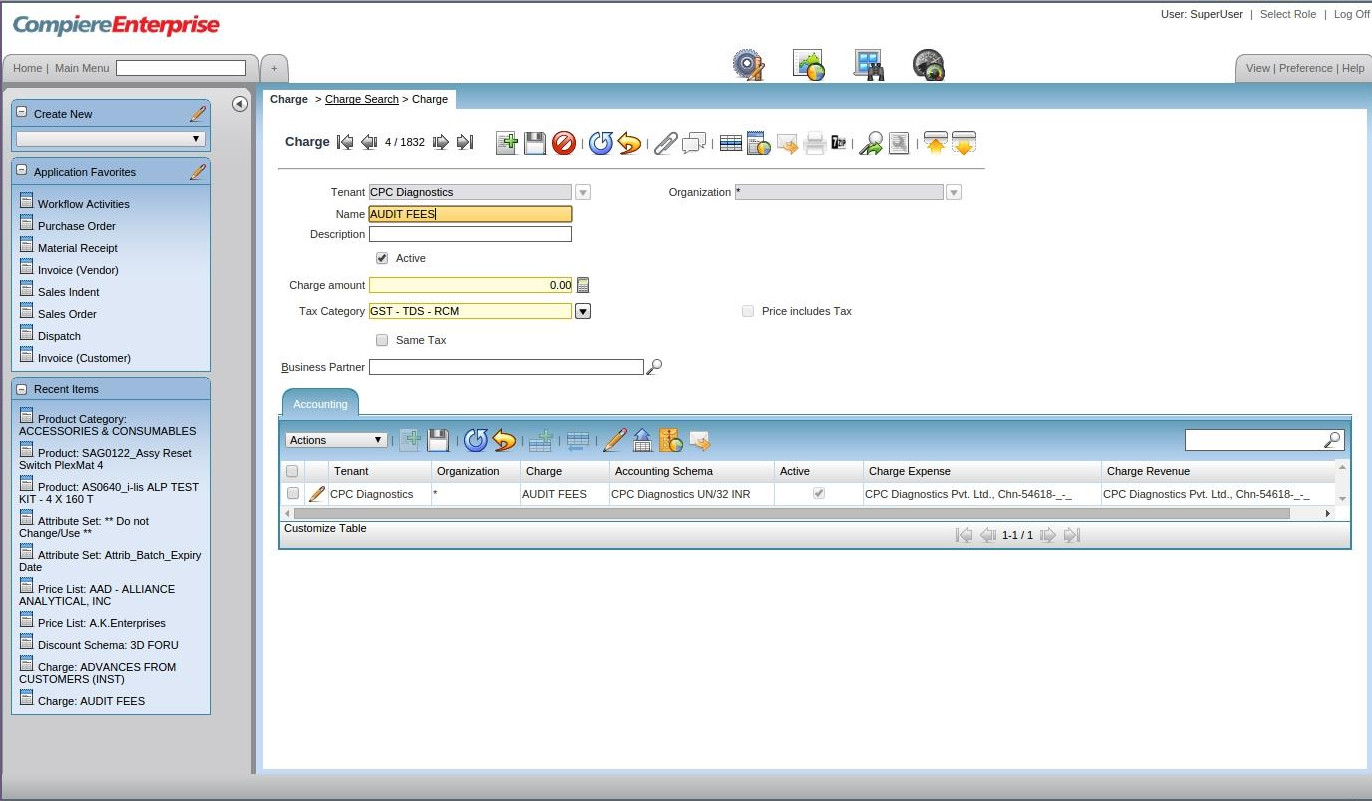Click the 7zip archive icon

(839, 143)
